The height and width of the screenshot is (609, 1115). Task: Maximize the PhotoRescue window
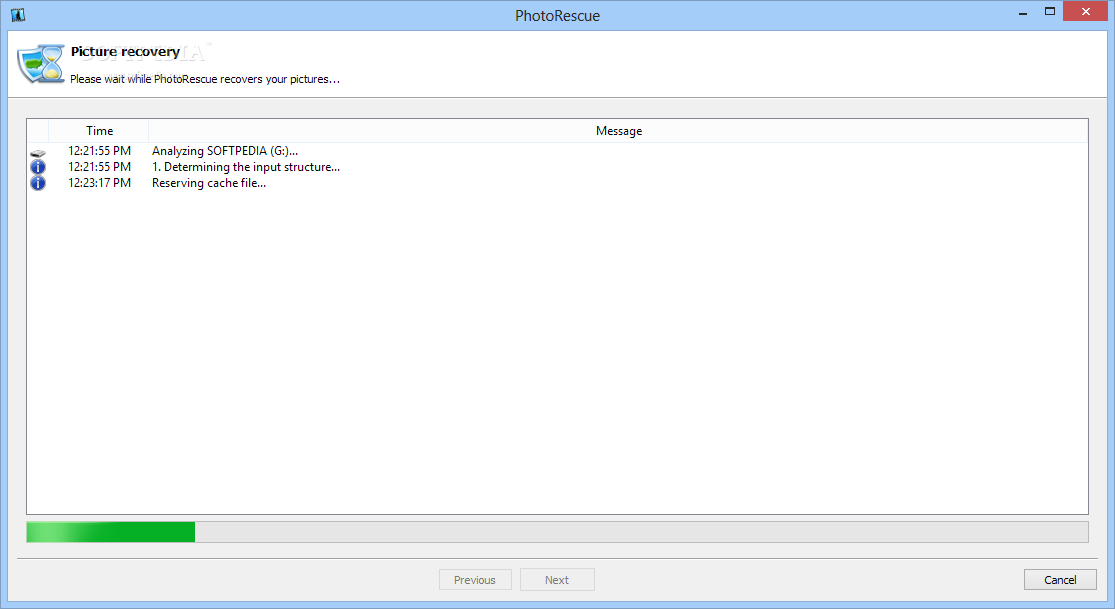1050,11
